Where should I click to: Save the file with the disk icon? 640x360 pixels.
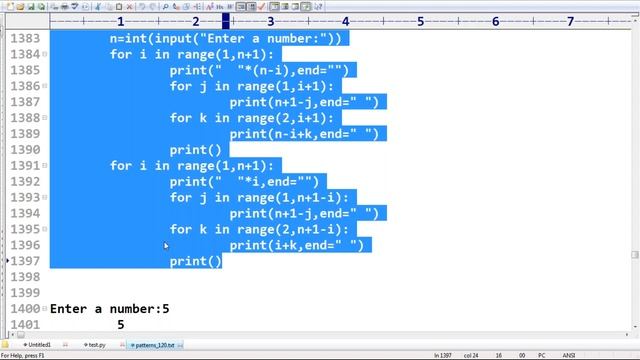[x=31, y=7]
